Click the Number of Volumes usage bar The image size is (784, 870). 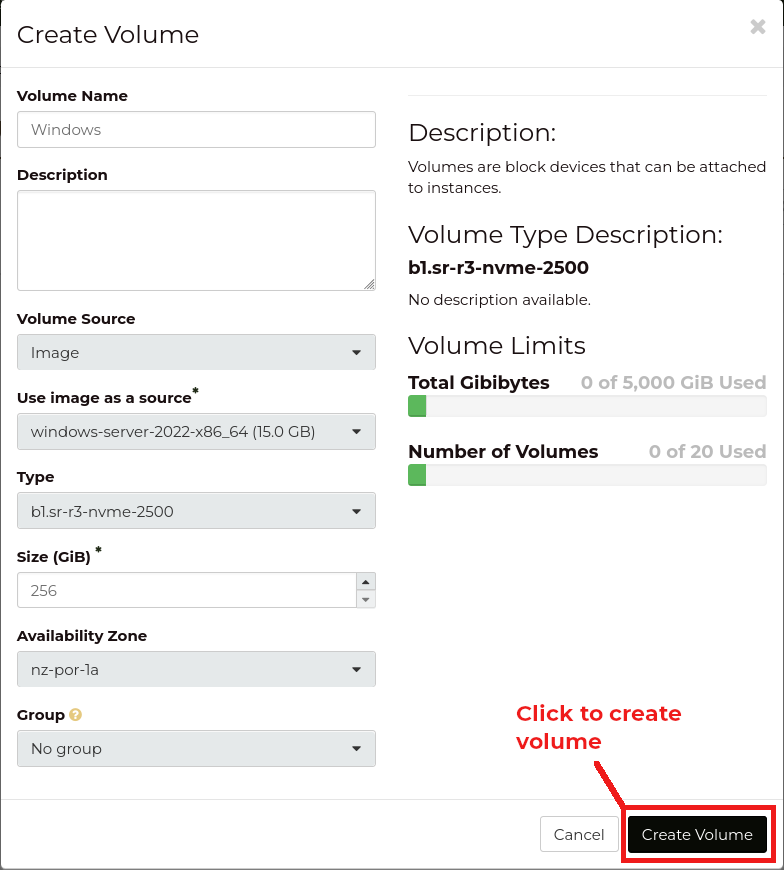pyautogui.click(x=587, y=476)
